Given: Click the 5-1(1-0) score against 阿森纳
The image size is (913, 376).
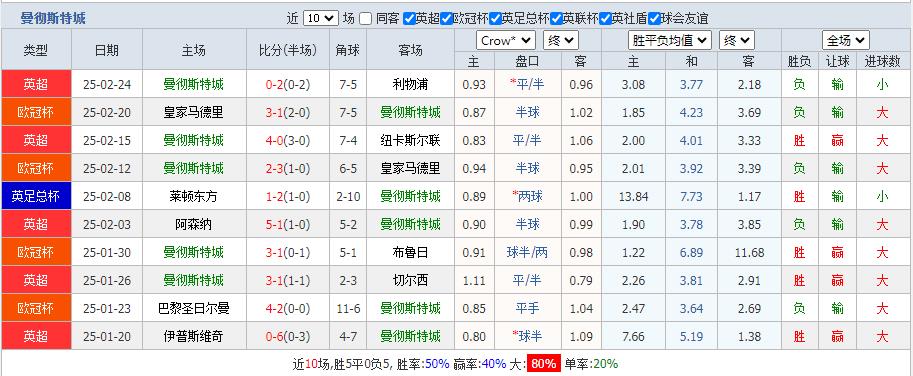Looking at the screenshot, I should click(x=288, y=224).
